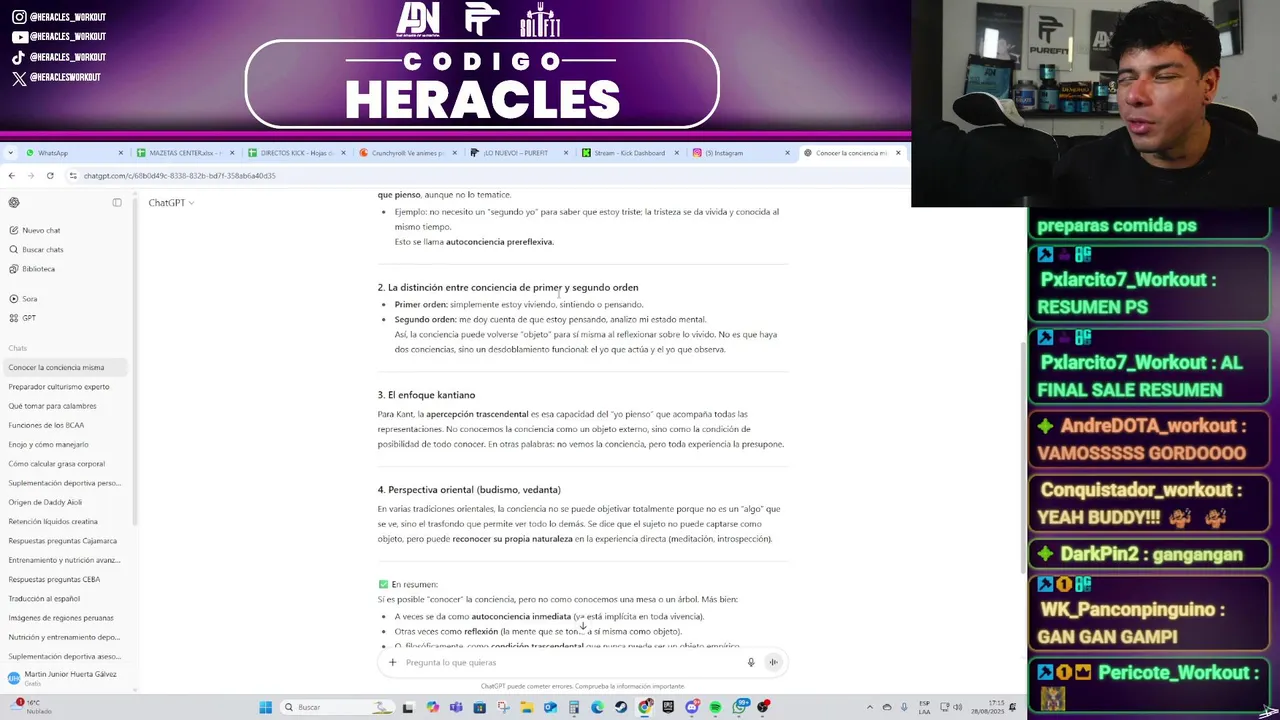Viewport: 1280px width, 720px height.
Task: Start a new chat with Nuevo chat
Action: pos(35,230)
